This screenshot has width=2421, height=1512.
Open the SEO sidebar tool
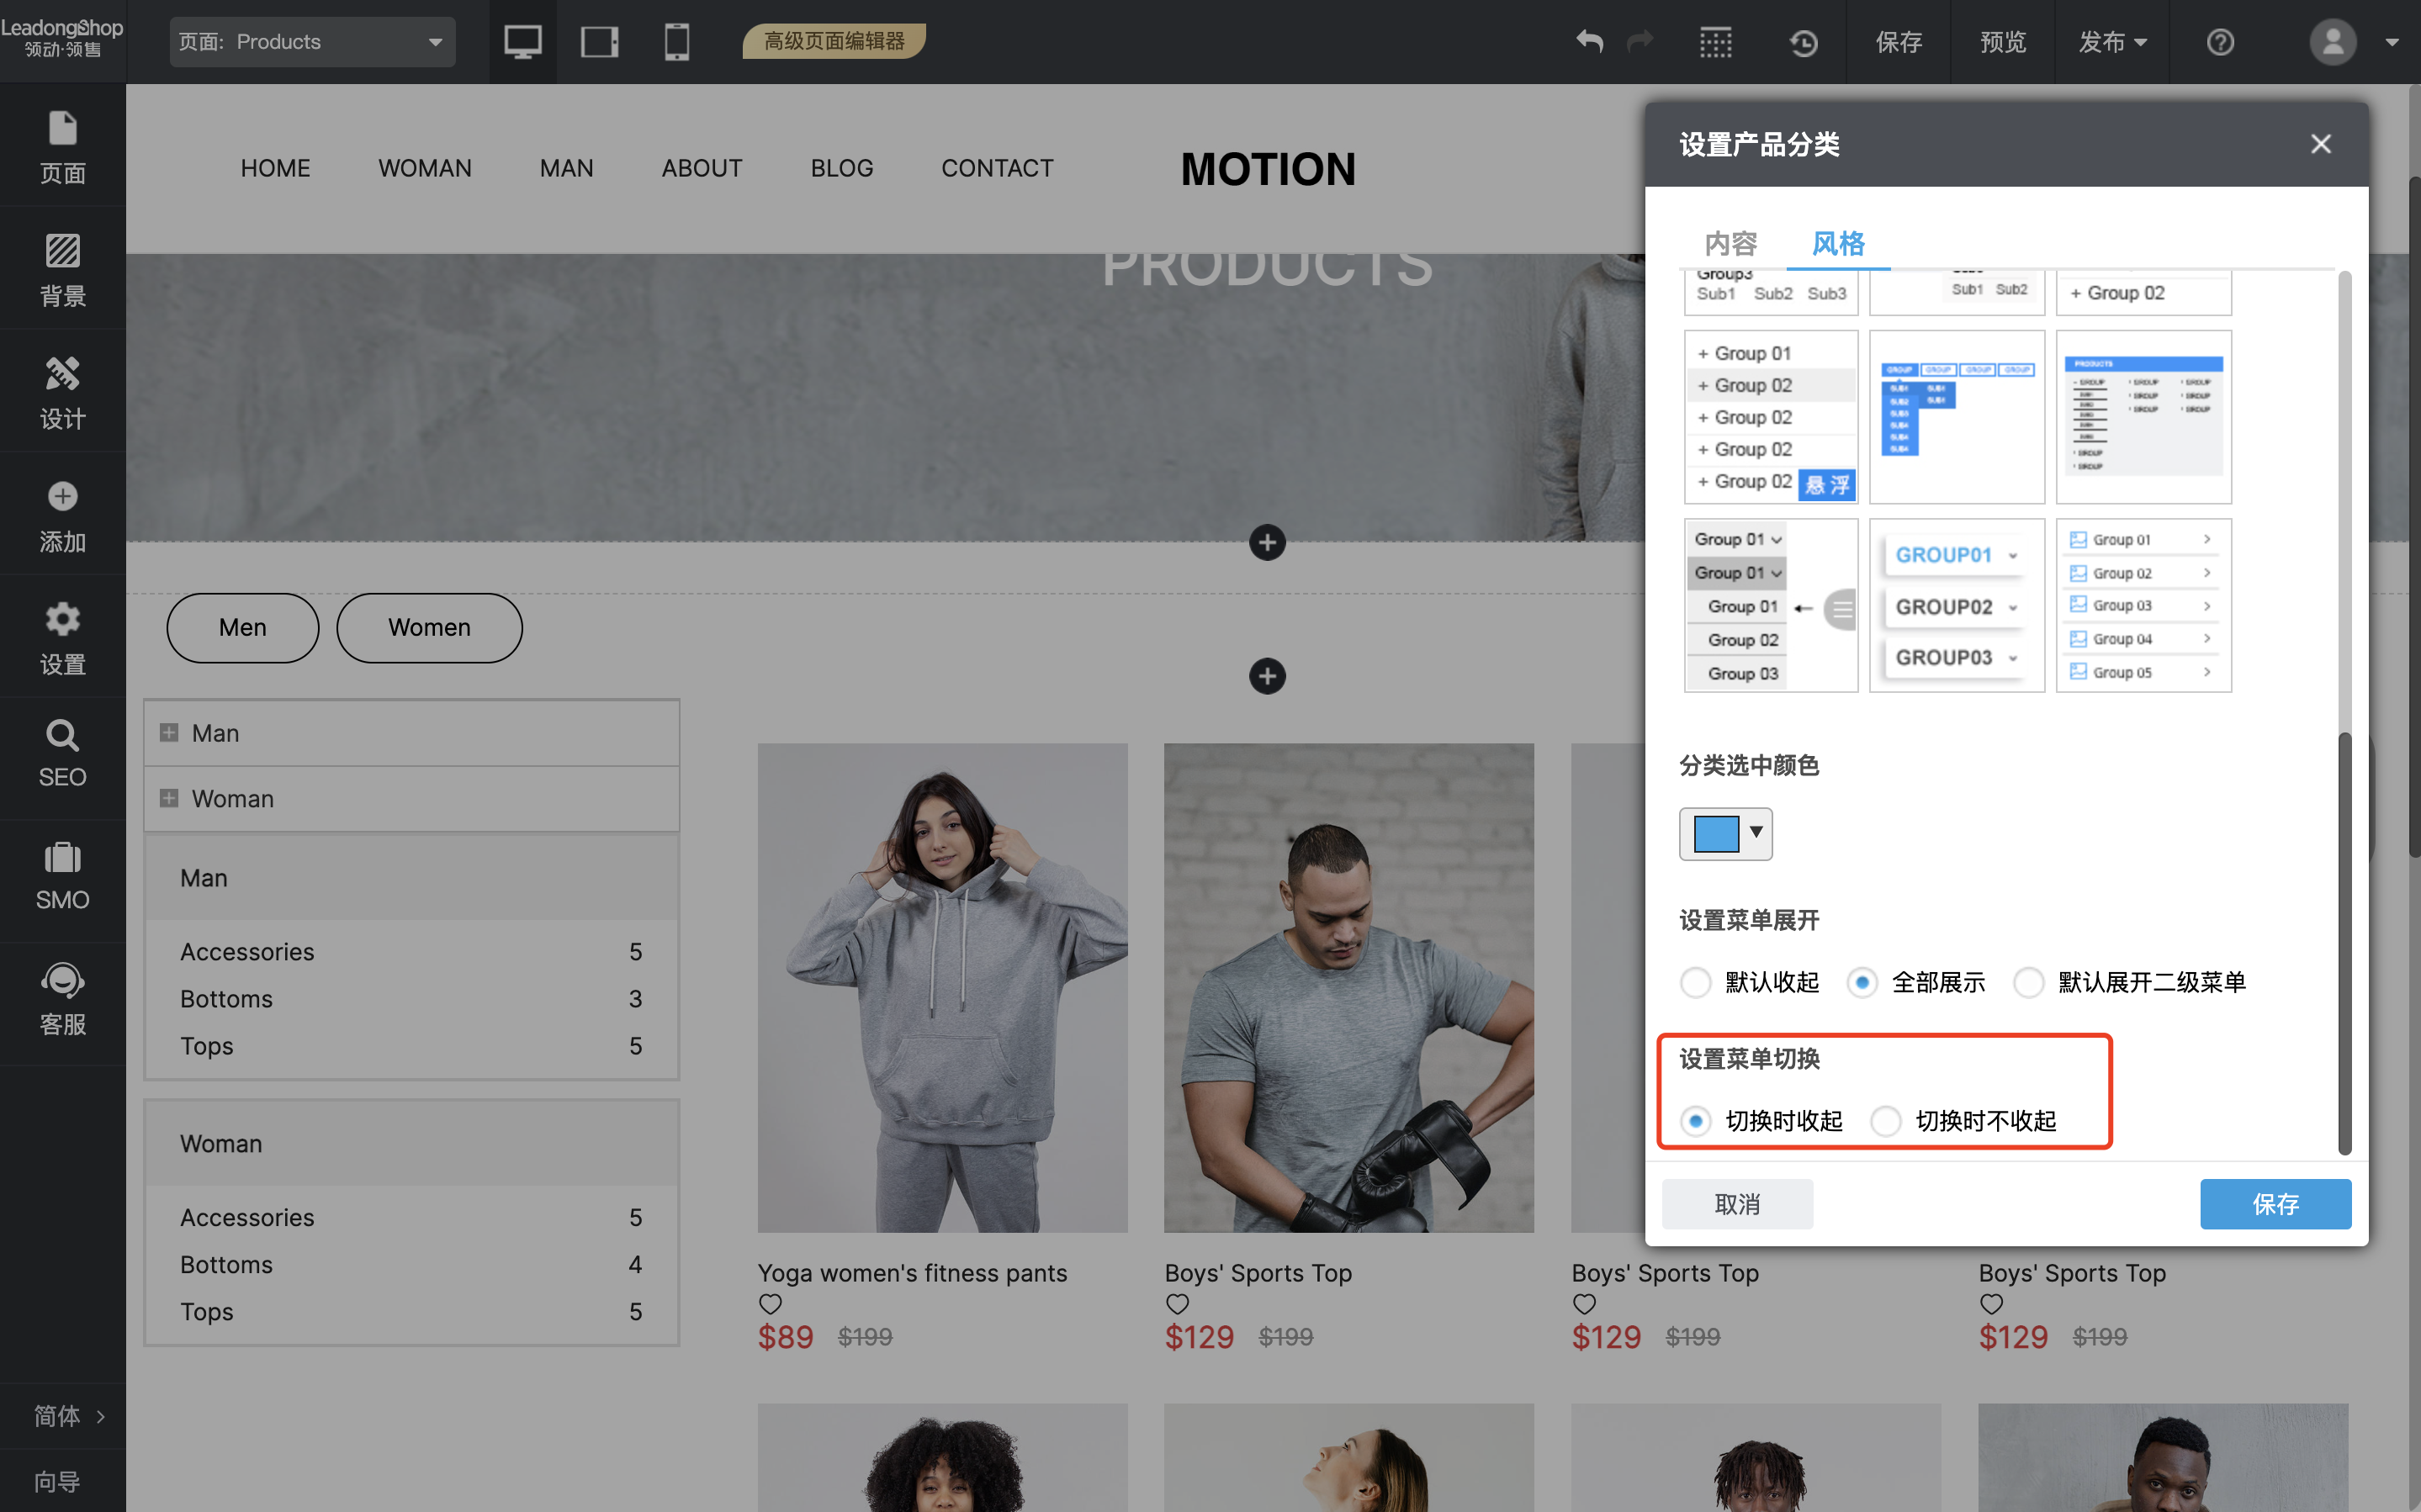click(x=62, y=755)
